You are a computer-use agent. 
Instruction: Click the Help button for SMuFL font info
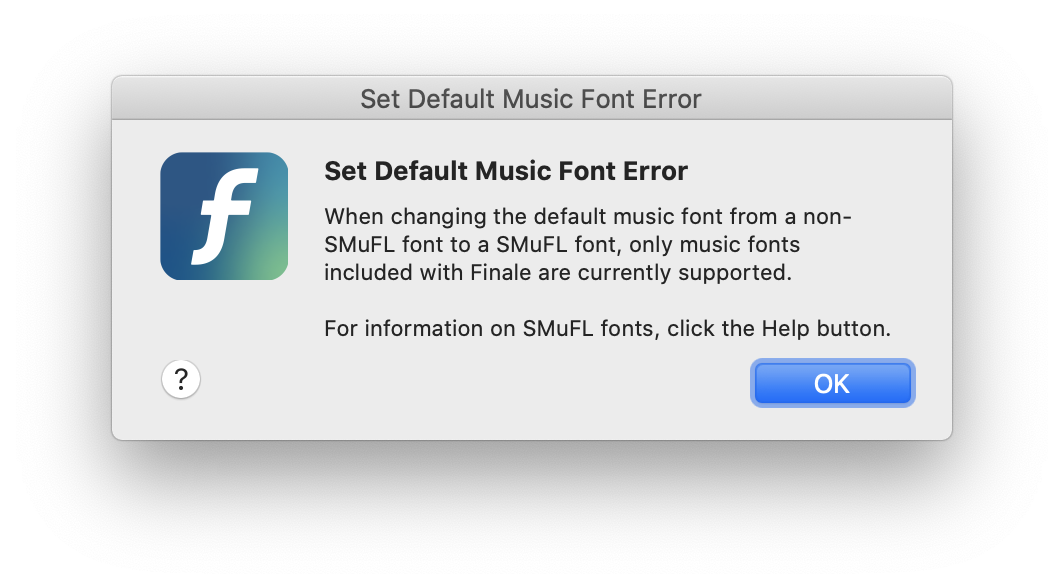(180, 379)
